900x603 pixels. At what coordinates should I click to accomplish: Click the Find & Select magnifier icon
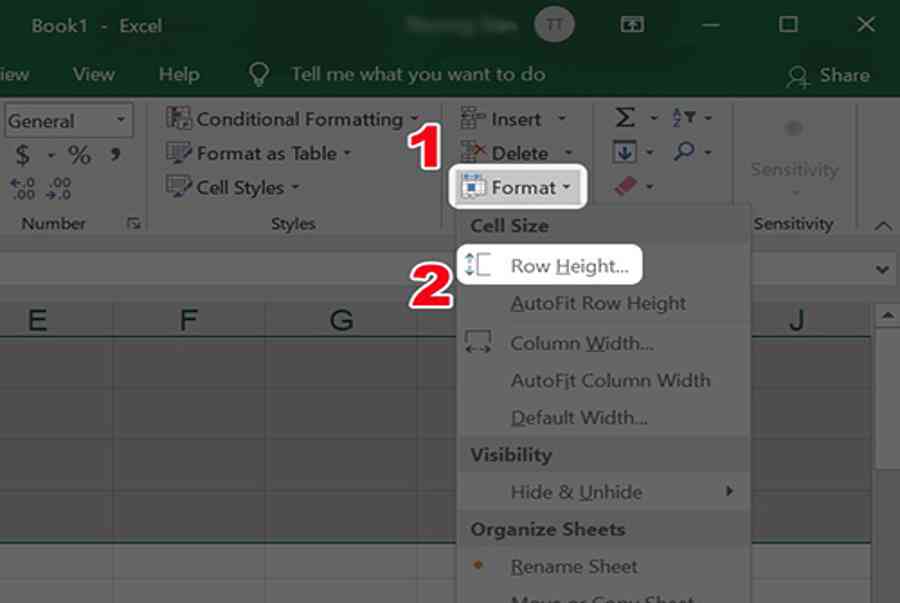(684, 151)
